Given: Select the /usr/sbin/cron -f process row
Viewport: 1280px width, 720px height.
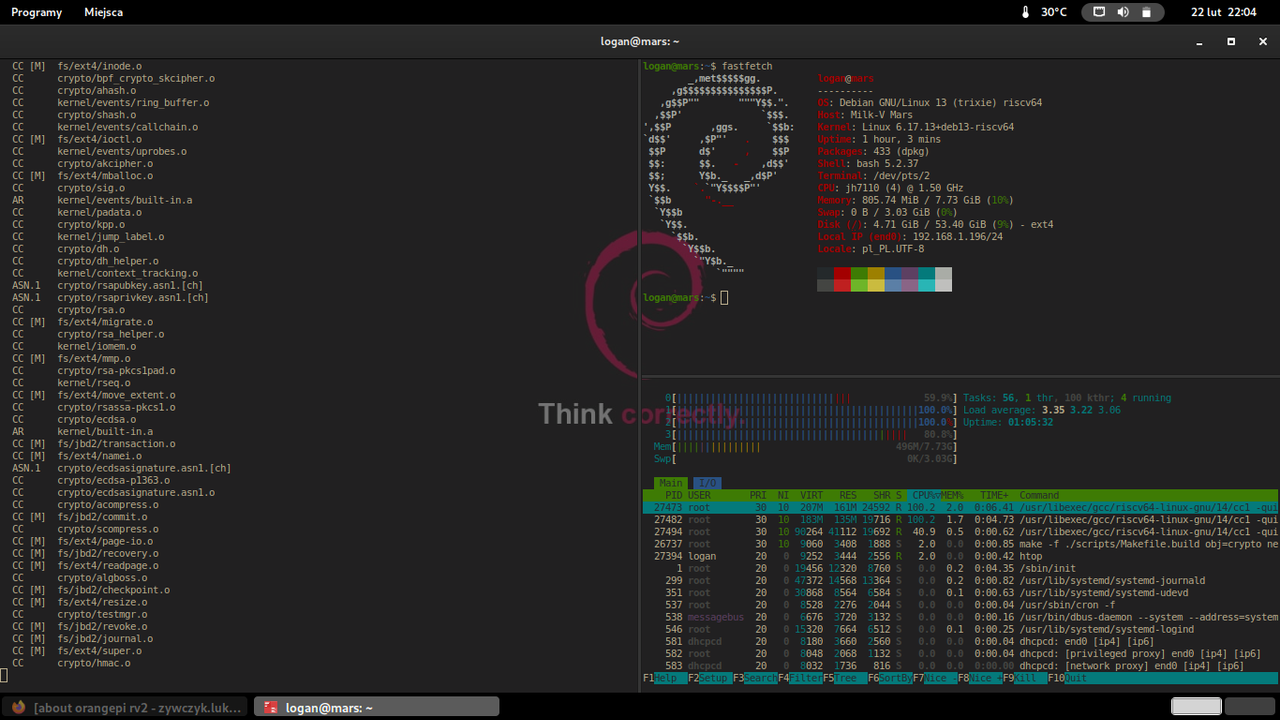Looking at the screenshot, I should pyautogui.click(x=960, y=605).
